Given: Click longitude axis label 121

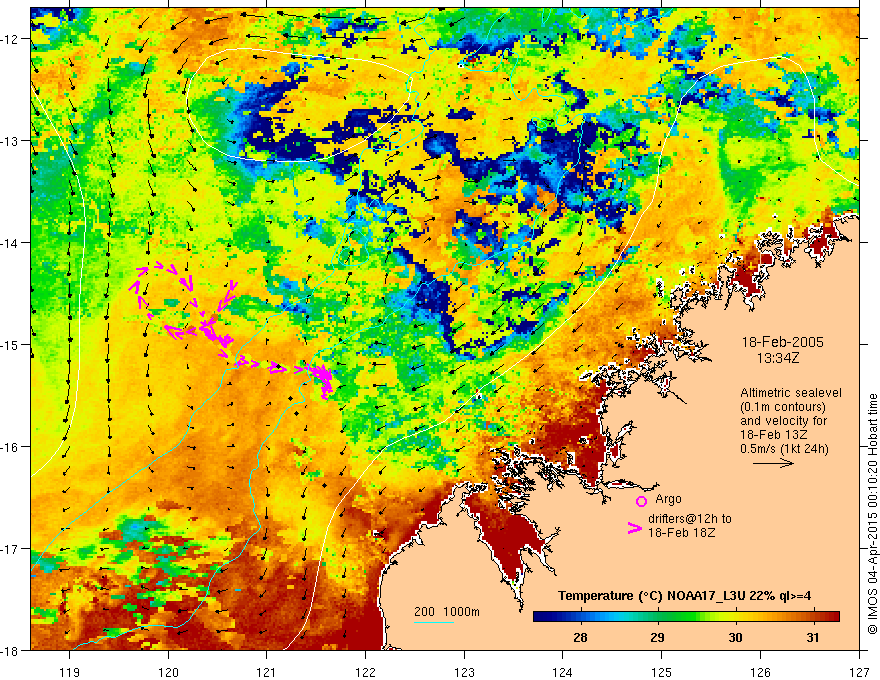Looking at the screenshot, I should [267, 672].
